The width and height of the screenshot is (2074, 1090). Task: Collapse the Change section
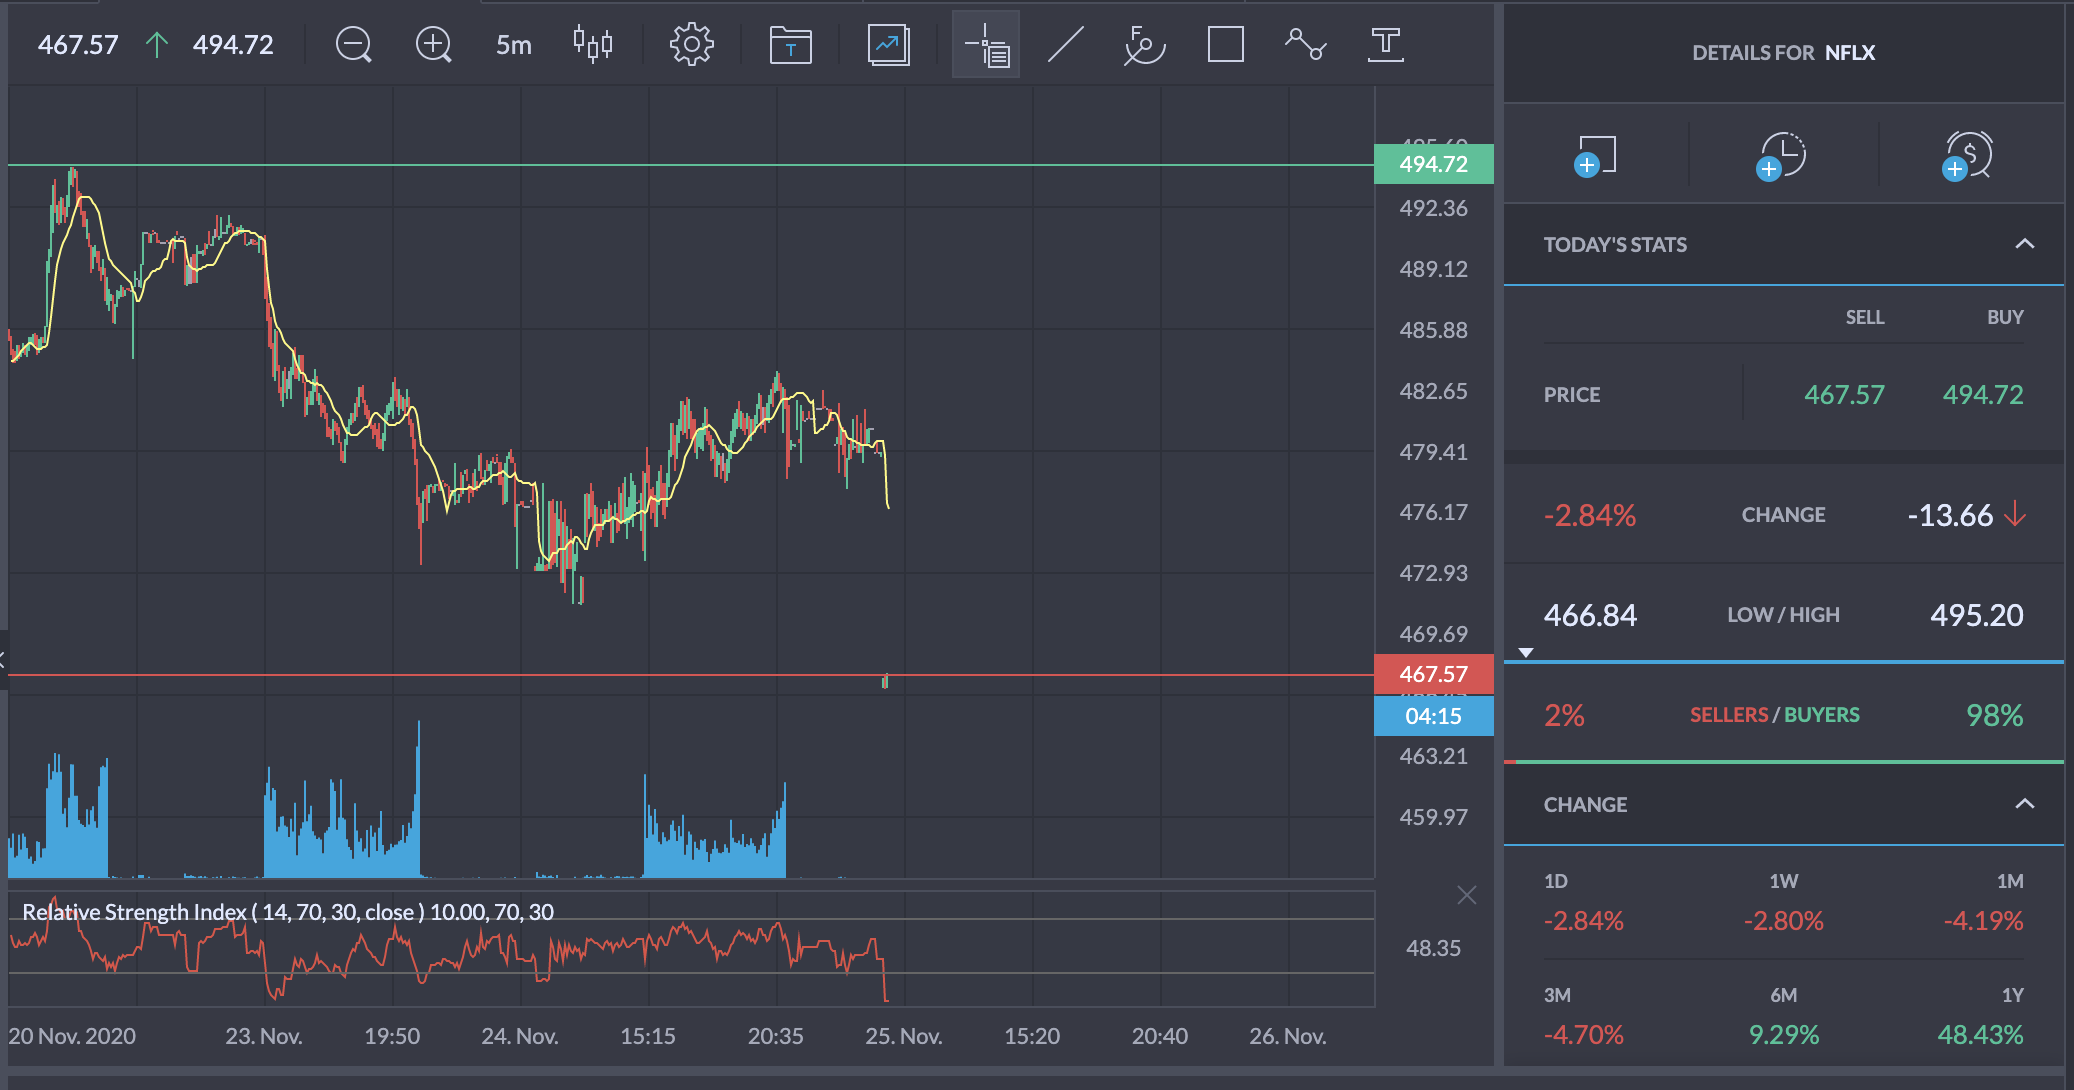(2024, 804)
